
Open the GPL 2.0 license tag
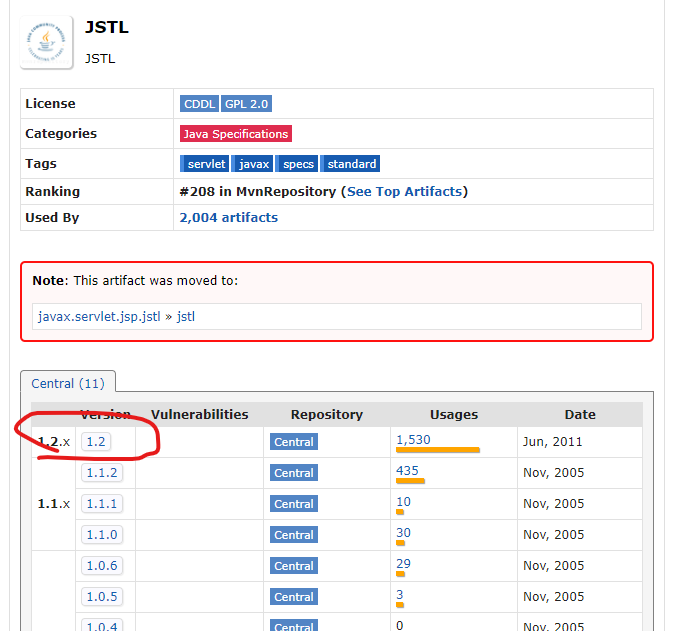click(246, 104)
